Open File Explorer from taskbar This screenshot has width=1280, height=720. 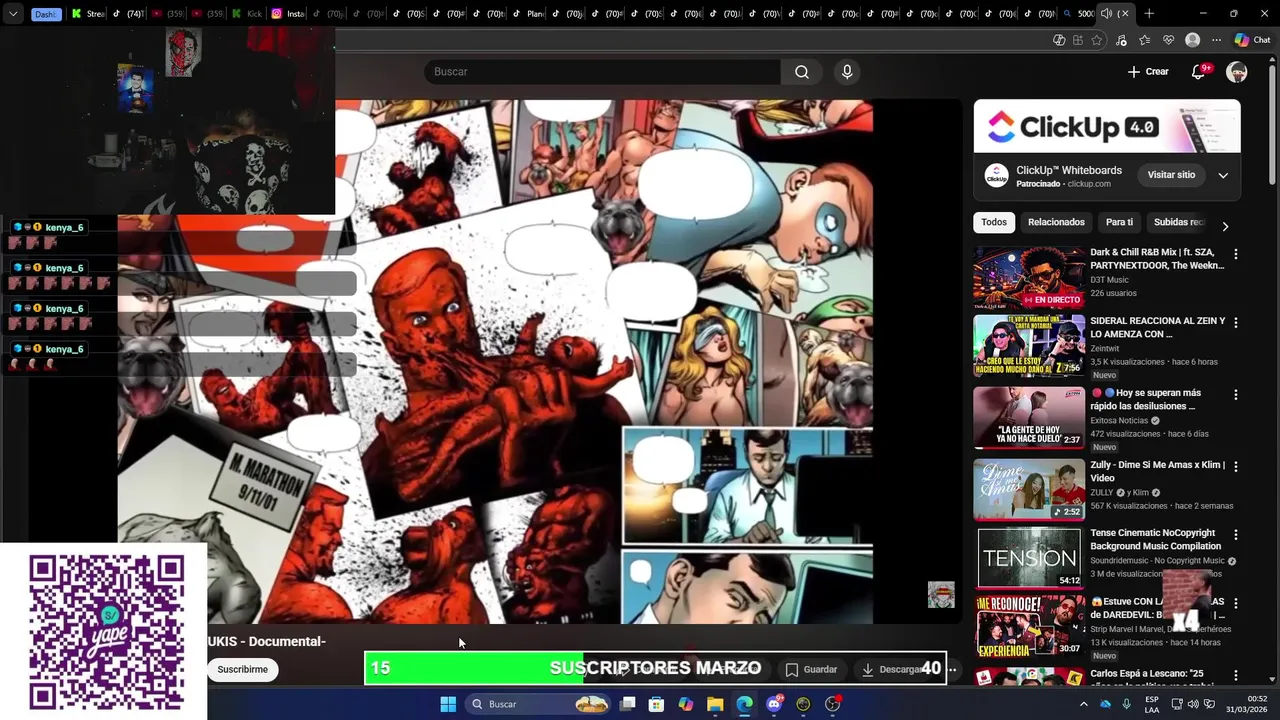[x=715, y=704]
